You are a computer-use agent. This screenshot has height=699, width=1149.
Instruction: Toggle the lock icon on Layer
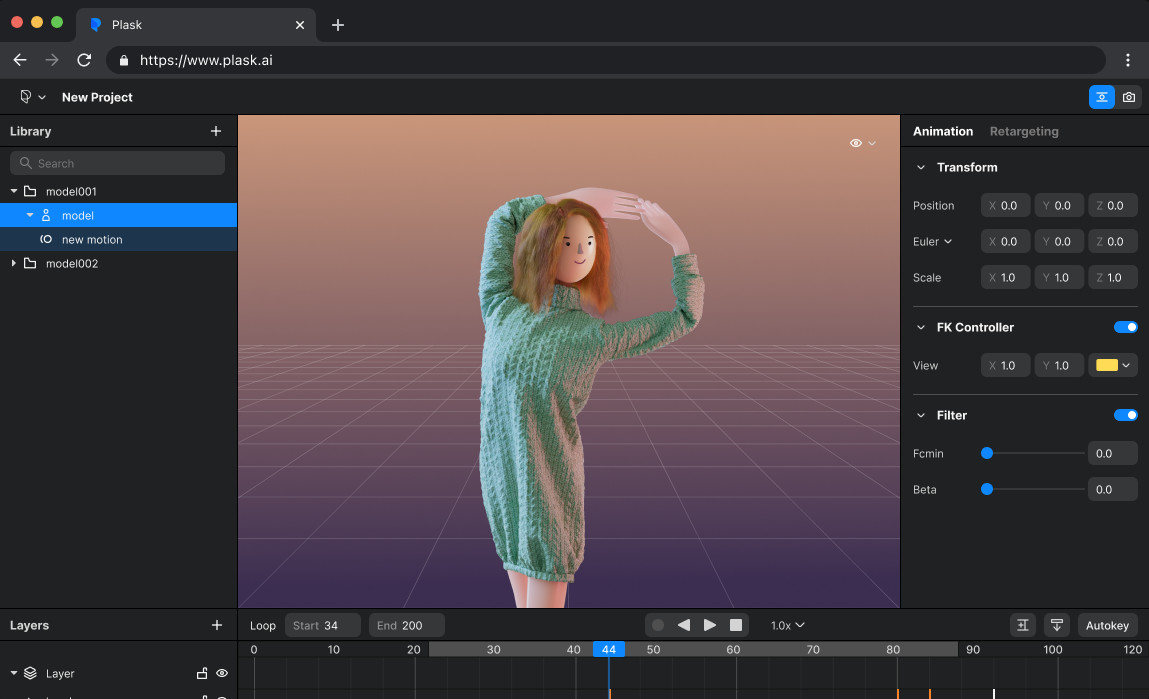coord(202,673)
